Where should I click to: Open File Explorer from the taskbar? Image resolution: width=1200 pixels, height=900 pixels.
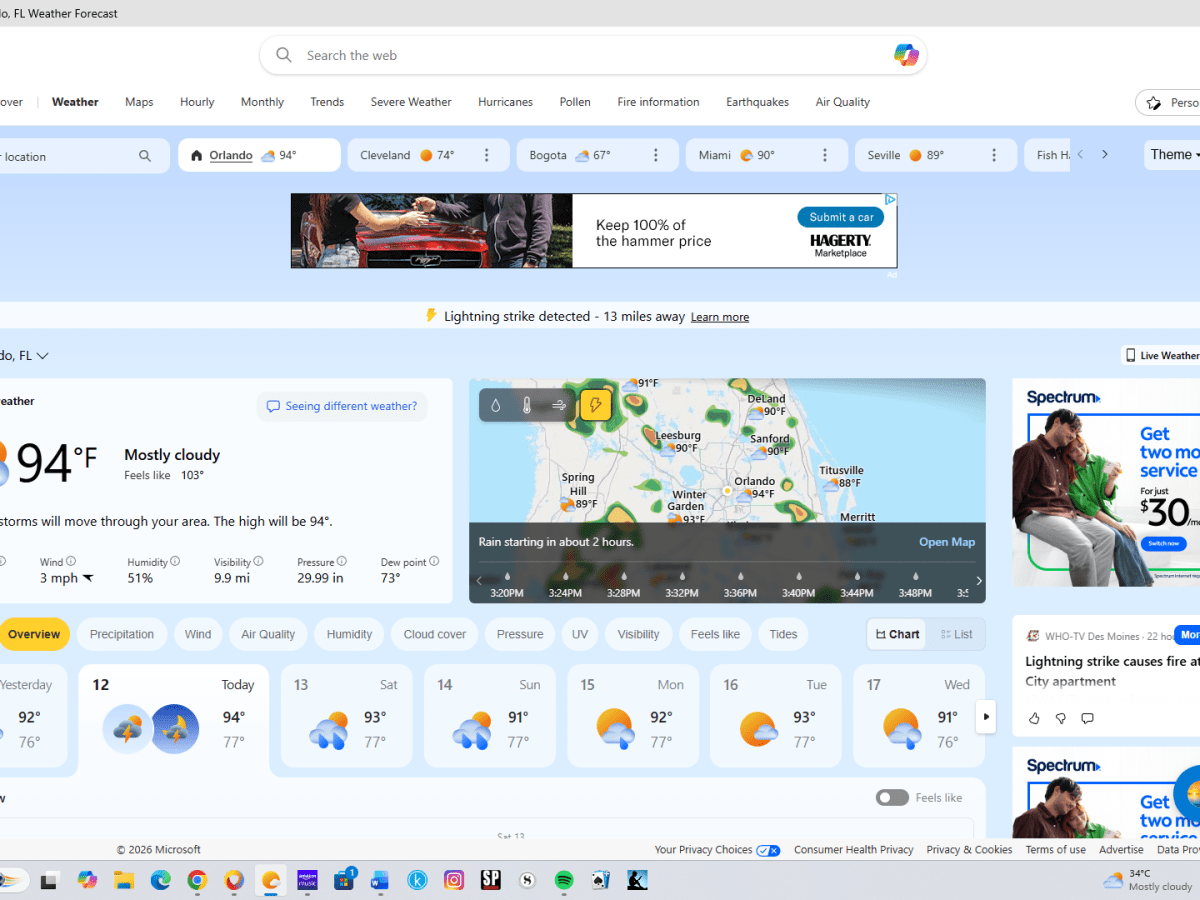124,880
